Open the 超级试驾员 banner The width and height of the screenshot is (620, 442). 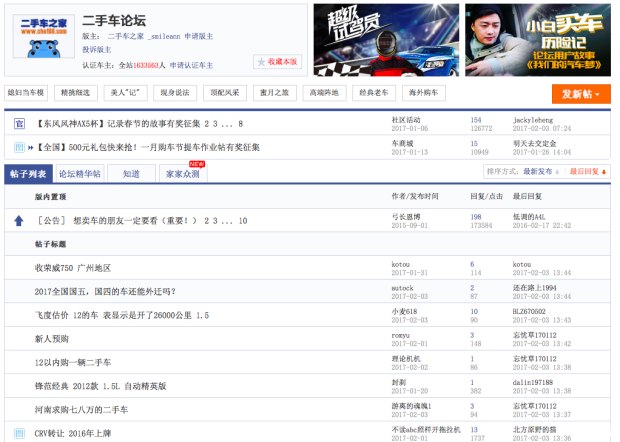[386, 40]
